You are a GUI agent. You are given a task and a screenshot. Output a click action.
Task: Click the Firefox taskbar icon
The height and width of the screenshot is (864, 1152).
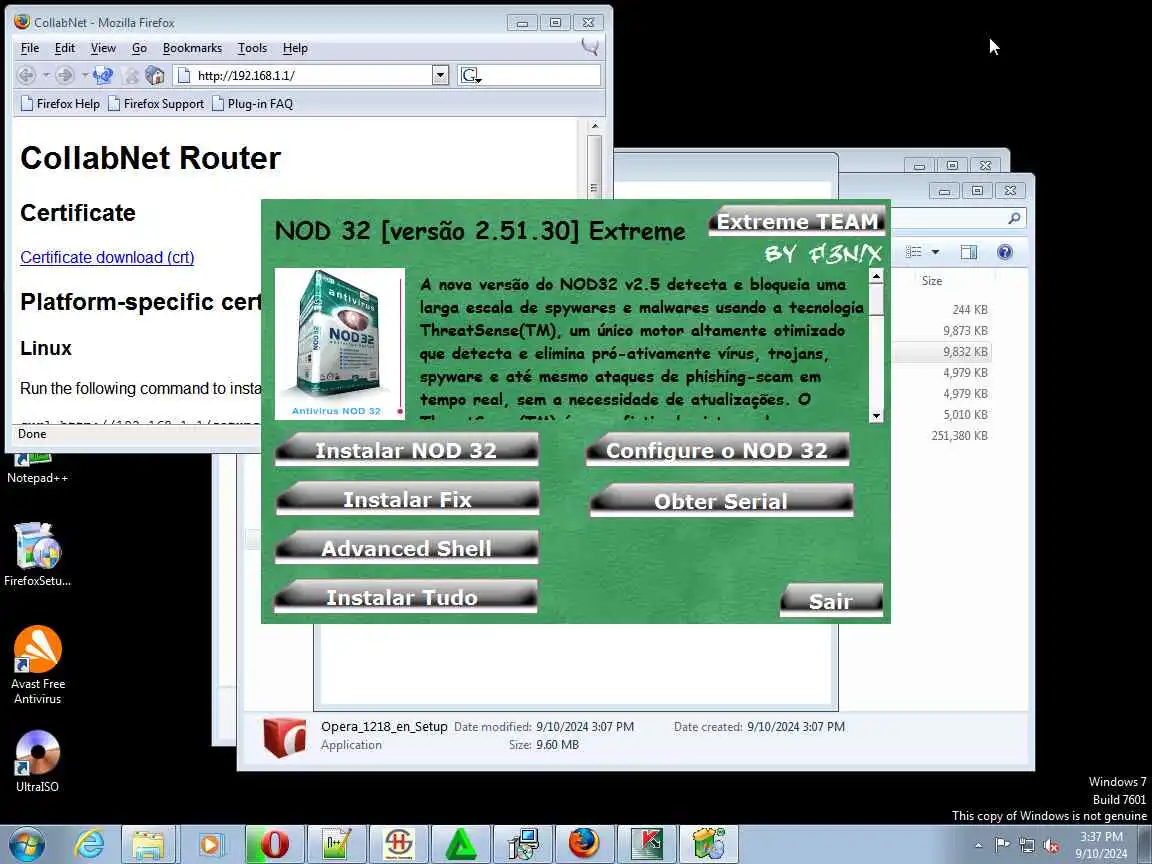coord(584,844)
